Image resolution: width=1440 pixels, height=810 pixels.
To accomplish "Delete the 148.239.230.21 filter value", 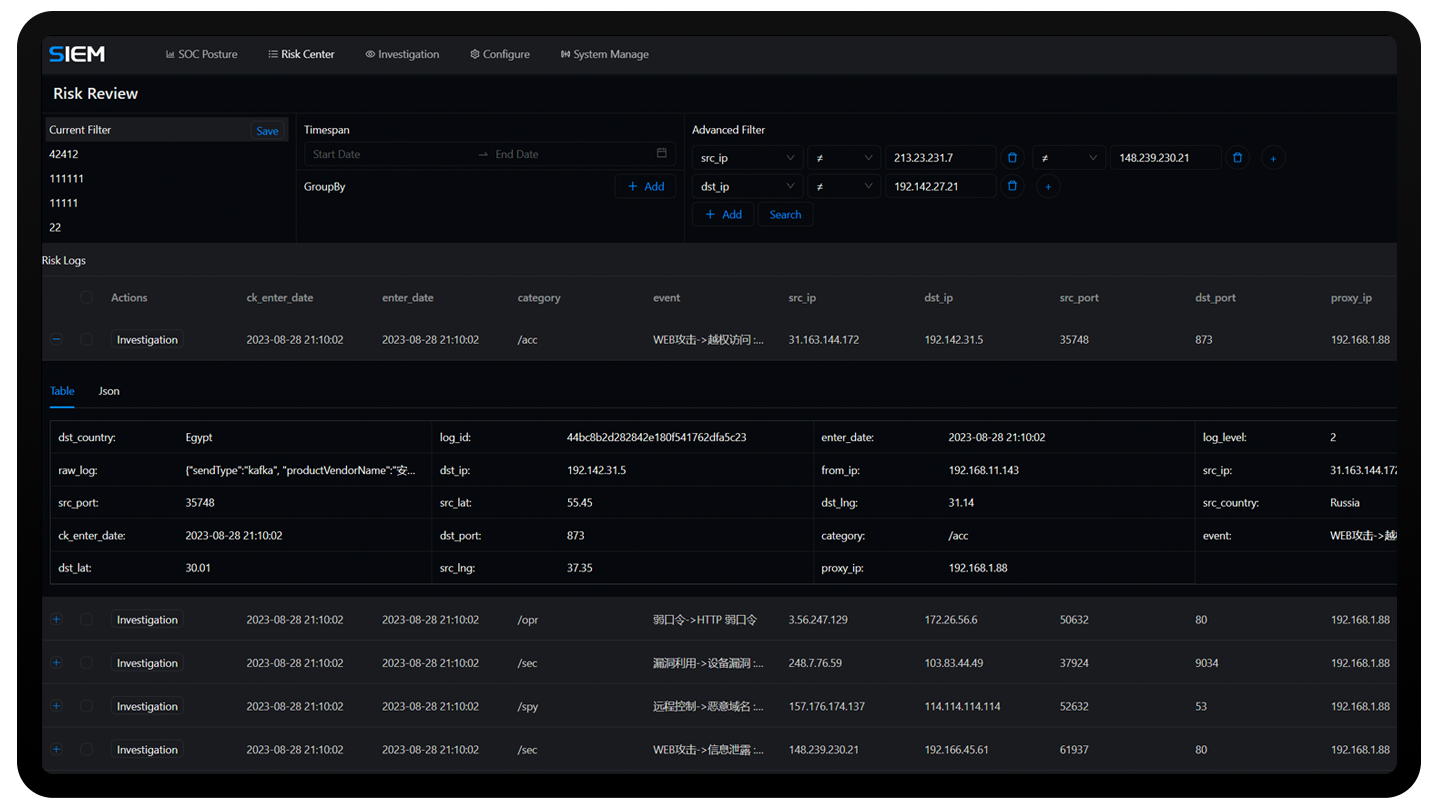I will [x=1237, y=158].
